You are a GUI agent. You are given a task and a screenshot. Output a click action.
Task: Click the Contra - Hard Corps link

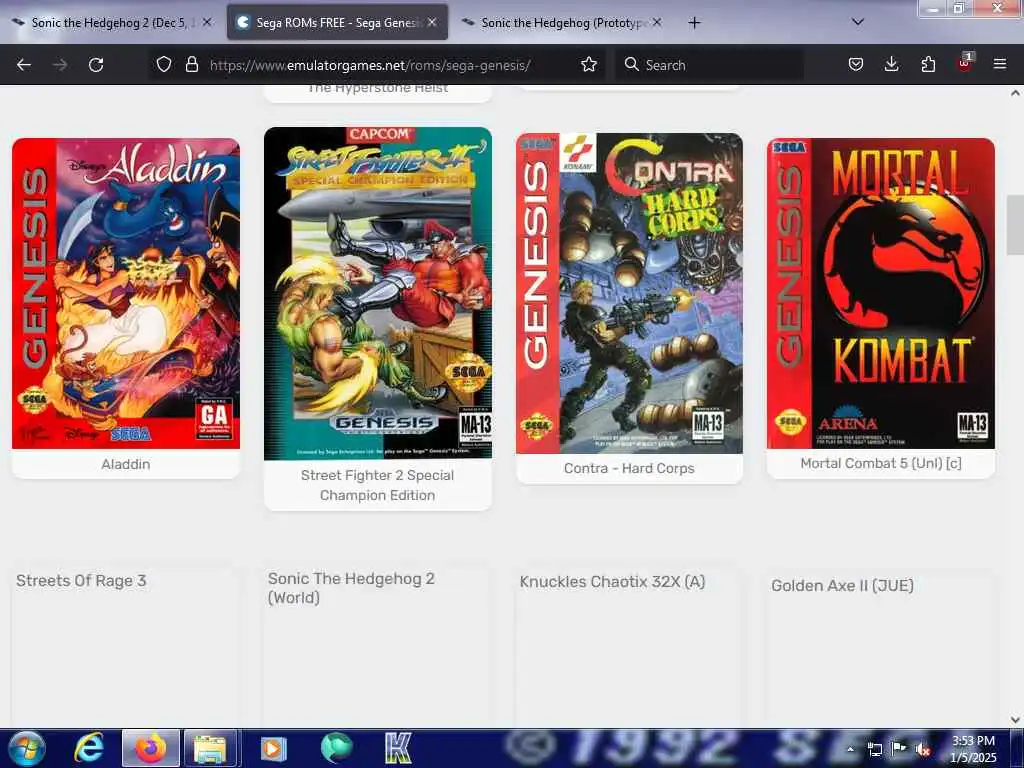pyautogui.click(x=629, y=468)
